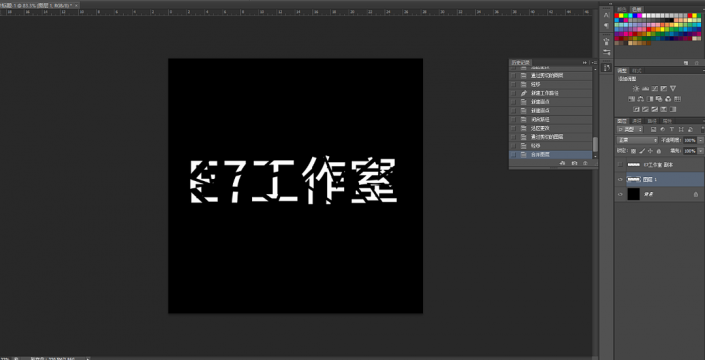705x360 pixels.
Task: Open the Paragraph panel icon
Action: 607,26
